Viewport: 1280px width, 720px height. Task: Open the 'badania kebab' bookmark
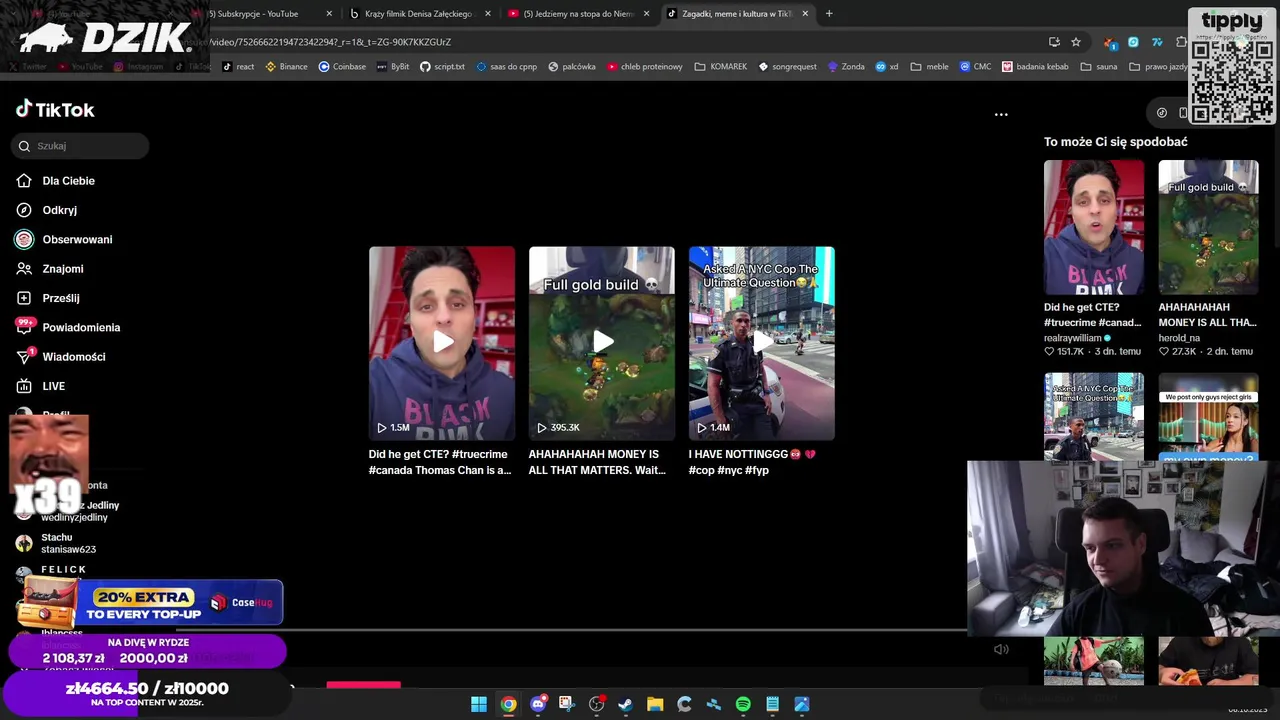point(1034,67)
